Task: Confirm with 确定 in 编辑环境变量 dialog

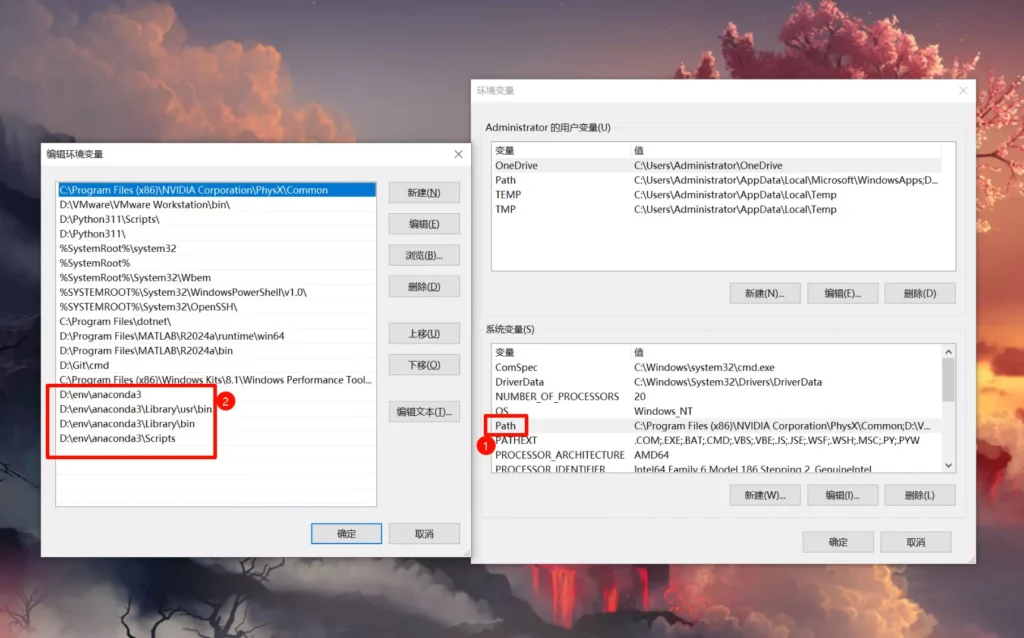Action: coord(346,534)
